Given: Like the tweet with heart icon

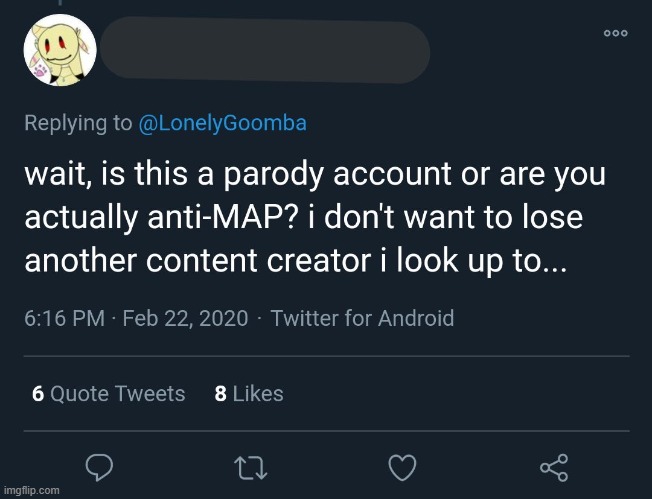Looking at the screenshot, I should [402, 467].
